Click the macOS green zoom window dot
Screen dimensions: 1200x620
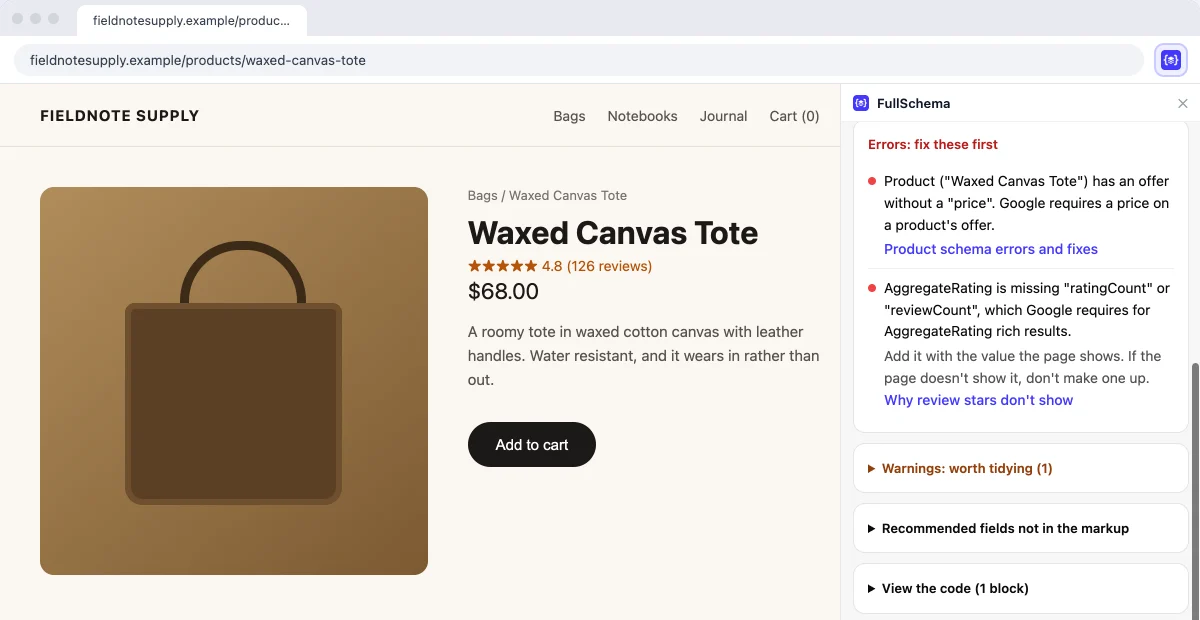coord(54,19)
